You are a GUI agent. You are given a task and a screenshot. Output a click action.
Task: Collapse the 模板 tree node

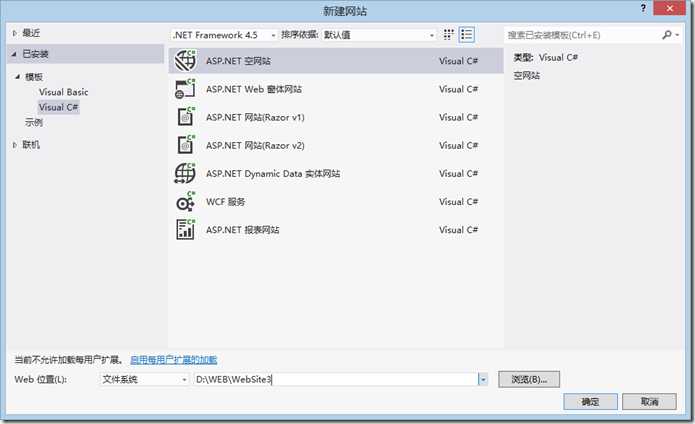point(18,77)
